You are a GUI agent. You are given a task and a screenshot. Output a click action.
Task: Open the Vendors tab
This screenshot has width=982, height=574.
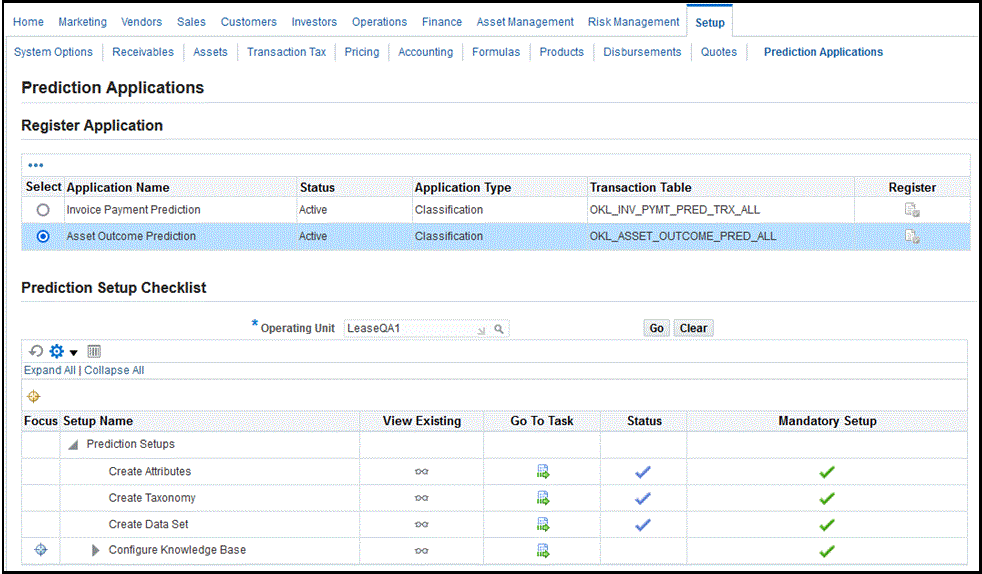click(x=142, y=22)
